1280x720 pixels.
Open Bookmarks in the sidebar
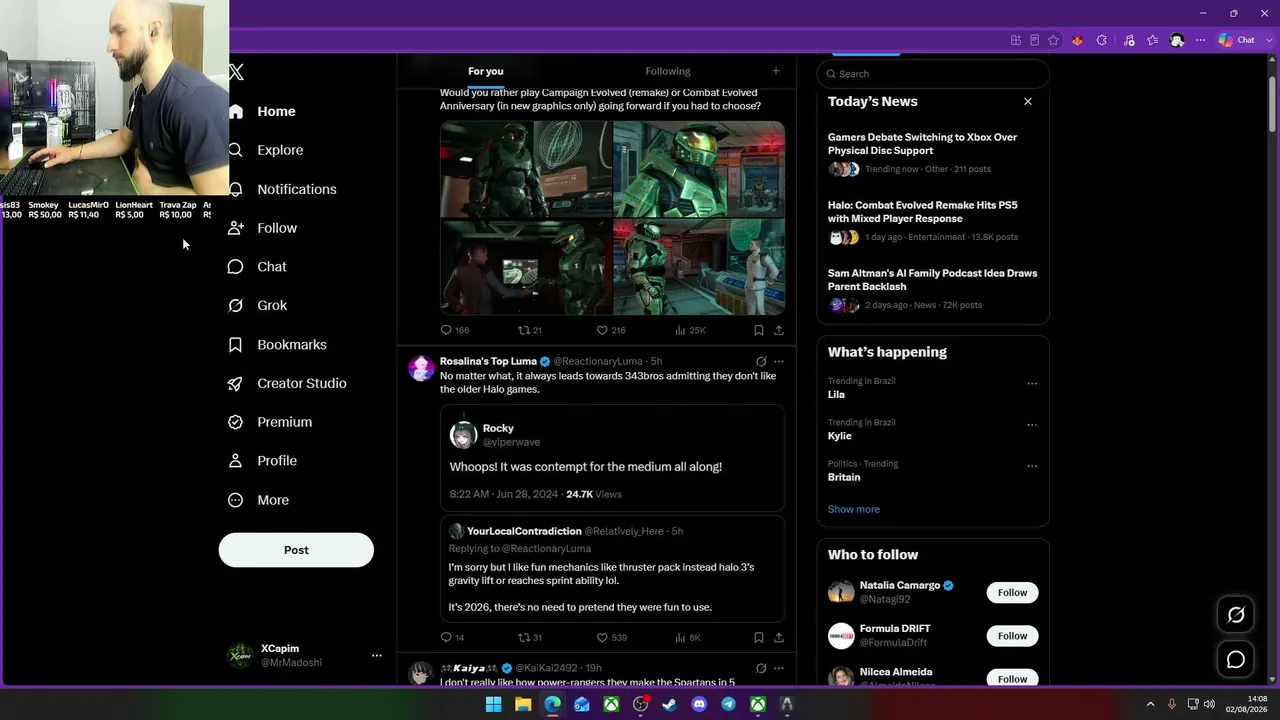278,344
